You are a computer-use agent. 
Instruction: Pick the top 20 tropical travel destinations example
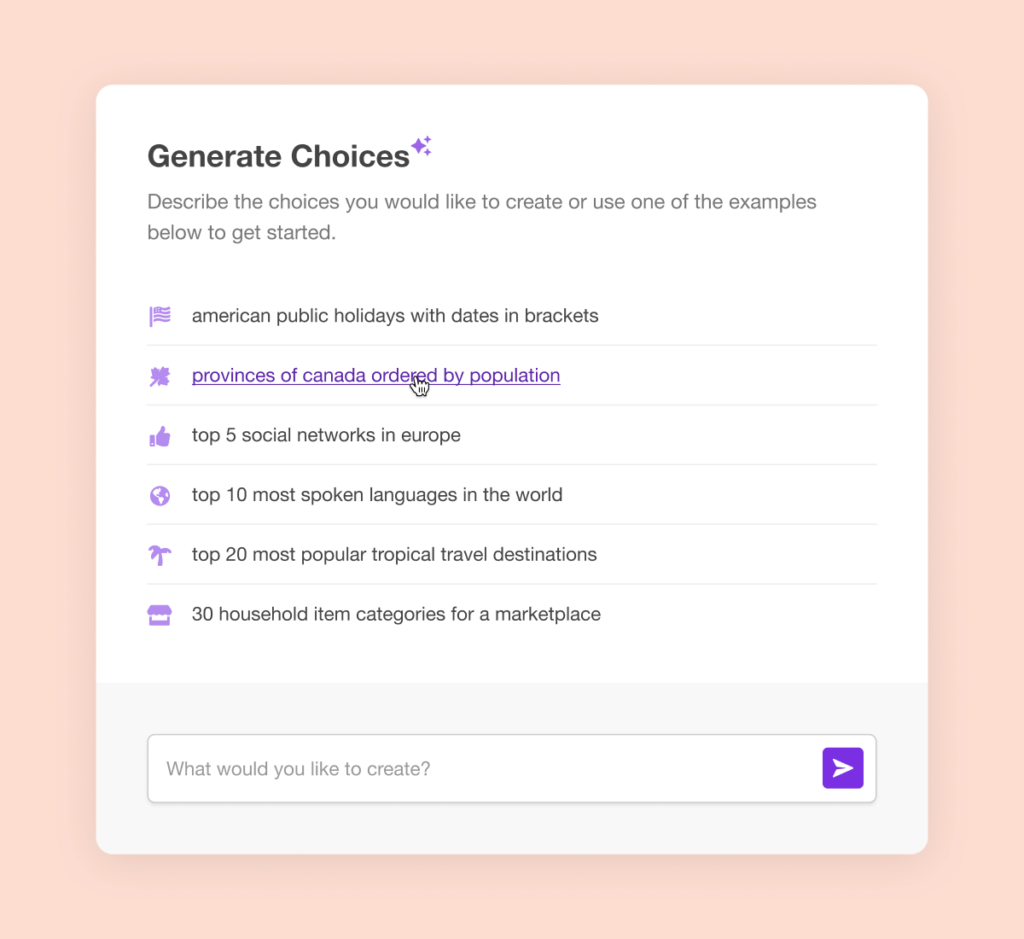click(394, 554)
